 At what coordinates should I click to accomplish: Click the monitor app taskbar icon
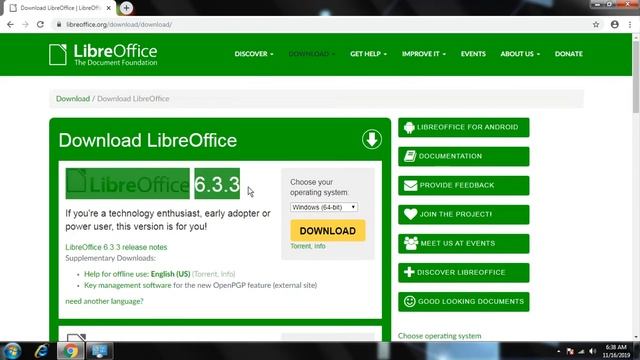coord(99,351)
